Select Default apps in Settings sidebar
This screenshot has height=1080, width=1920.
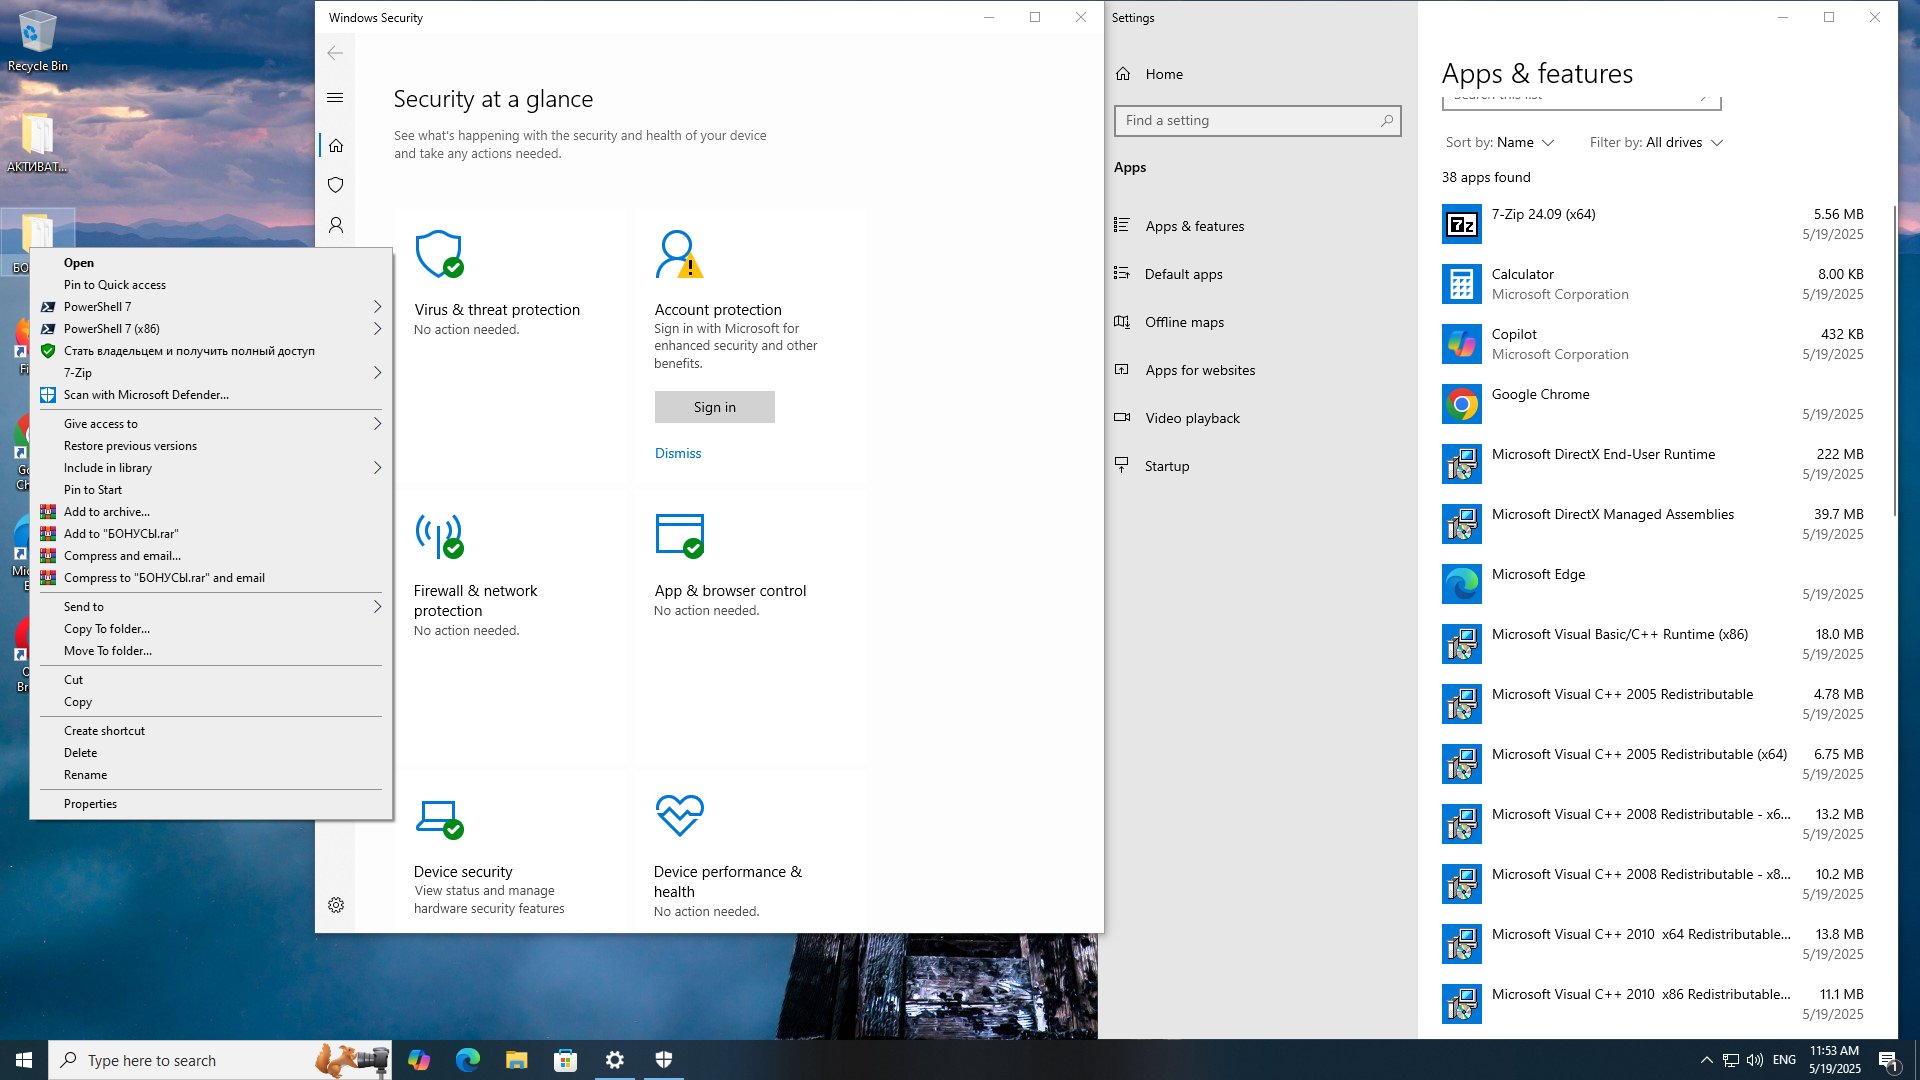pos(1183,274)
